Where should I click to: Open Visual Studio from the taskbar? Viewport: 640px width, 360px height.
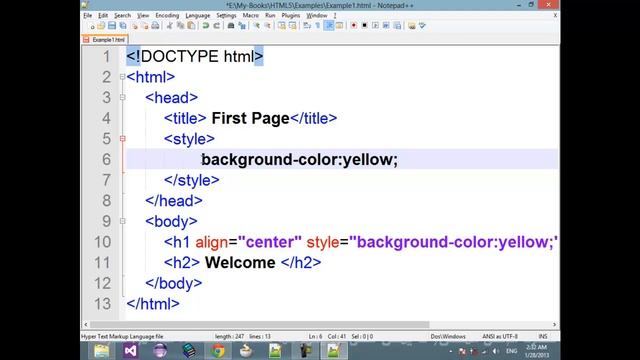[130, 351]
